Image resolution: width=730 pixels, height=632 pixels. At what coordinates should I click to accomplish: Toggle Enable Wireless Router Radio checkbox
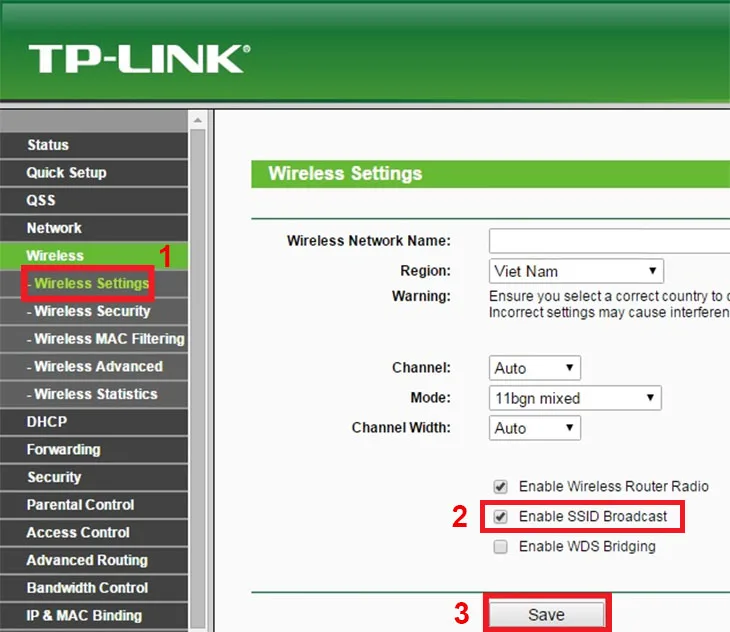[x=500, y=487]
